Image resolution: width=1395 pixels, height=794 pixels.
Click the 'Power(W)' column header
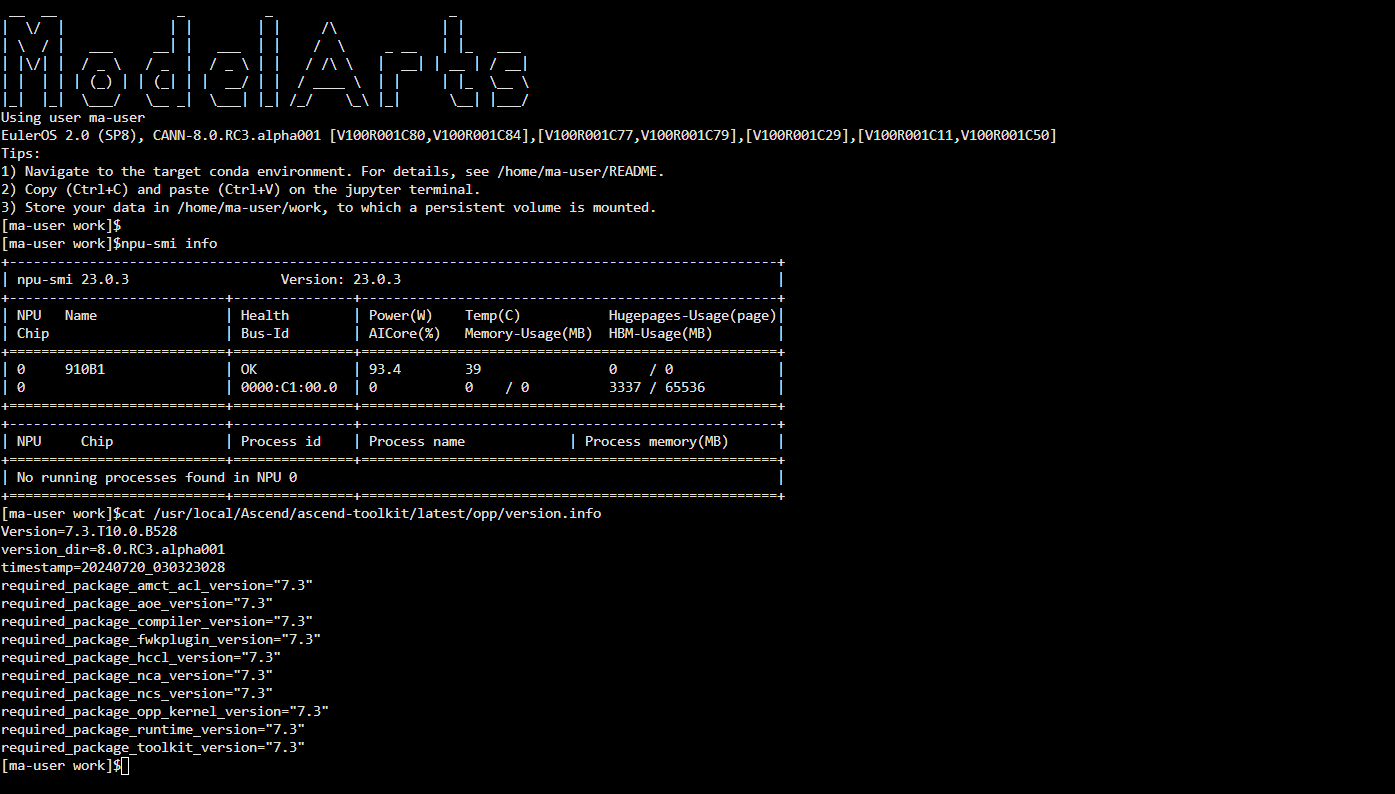tap(401, 315)
